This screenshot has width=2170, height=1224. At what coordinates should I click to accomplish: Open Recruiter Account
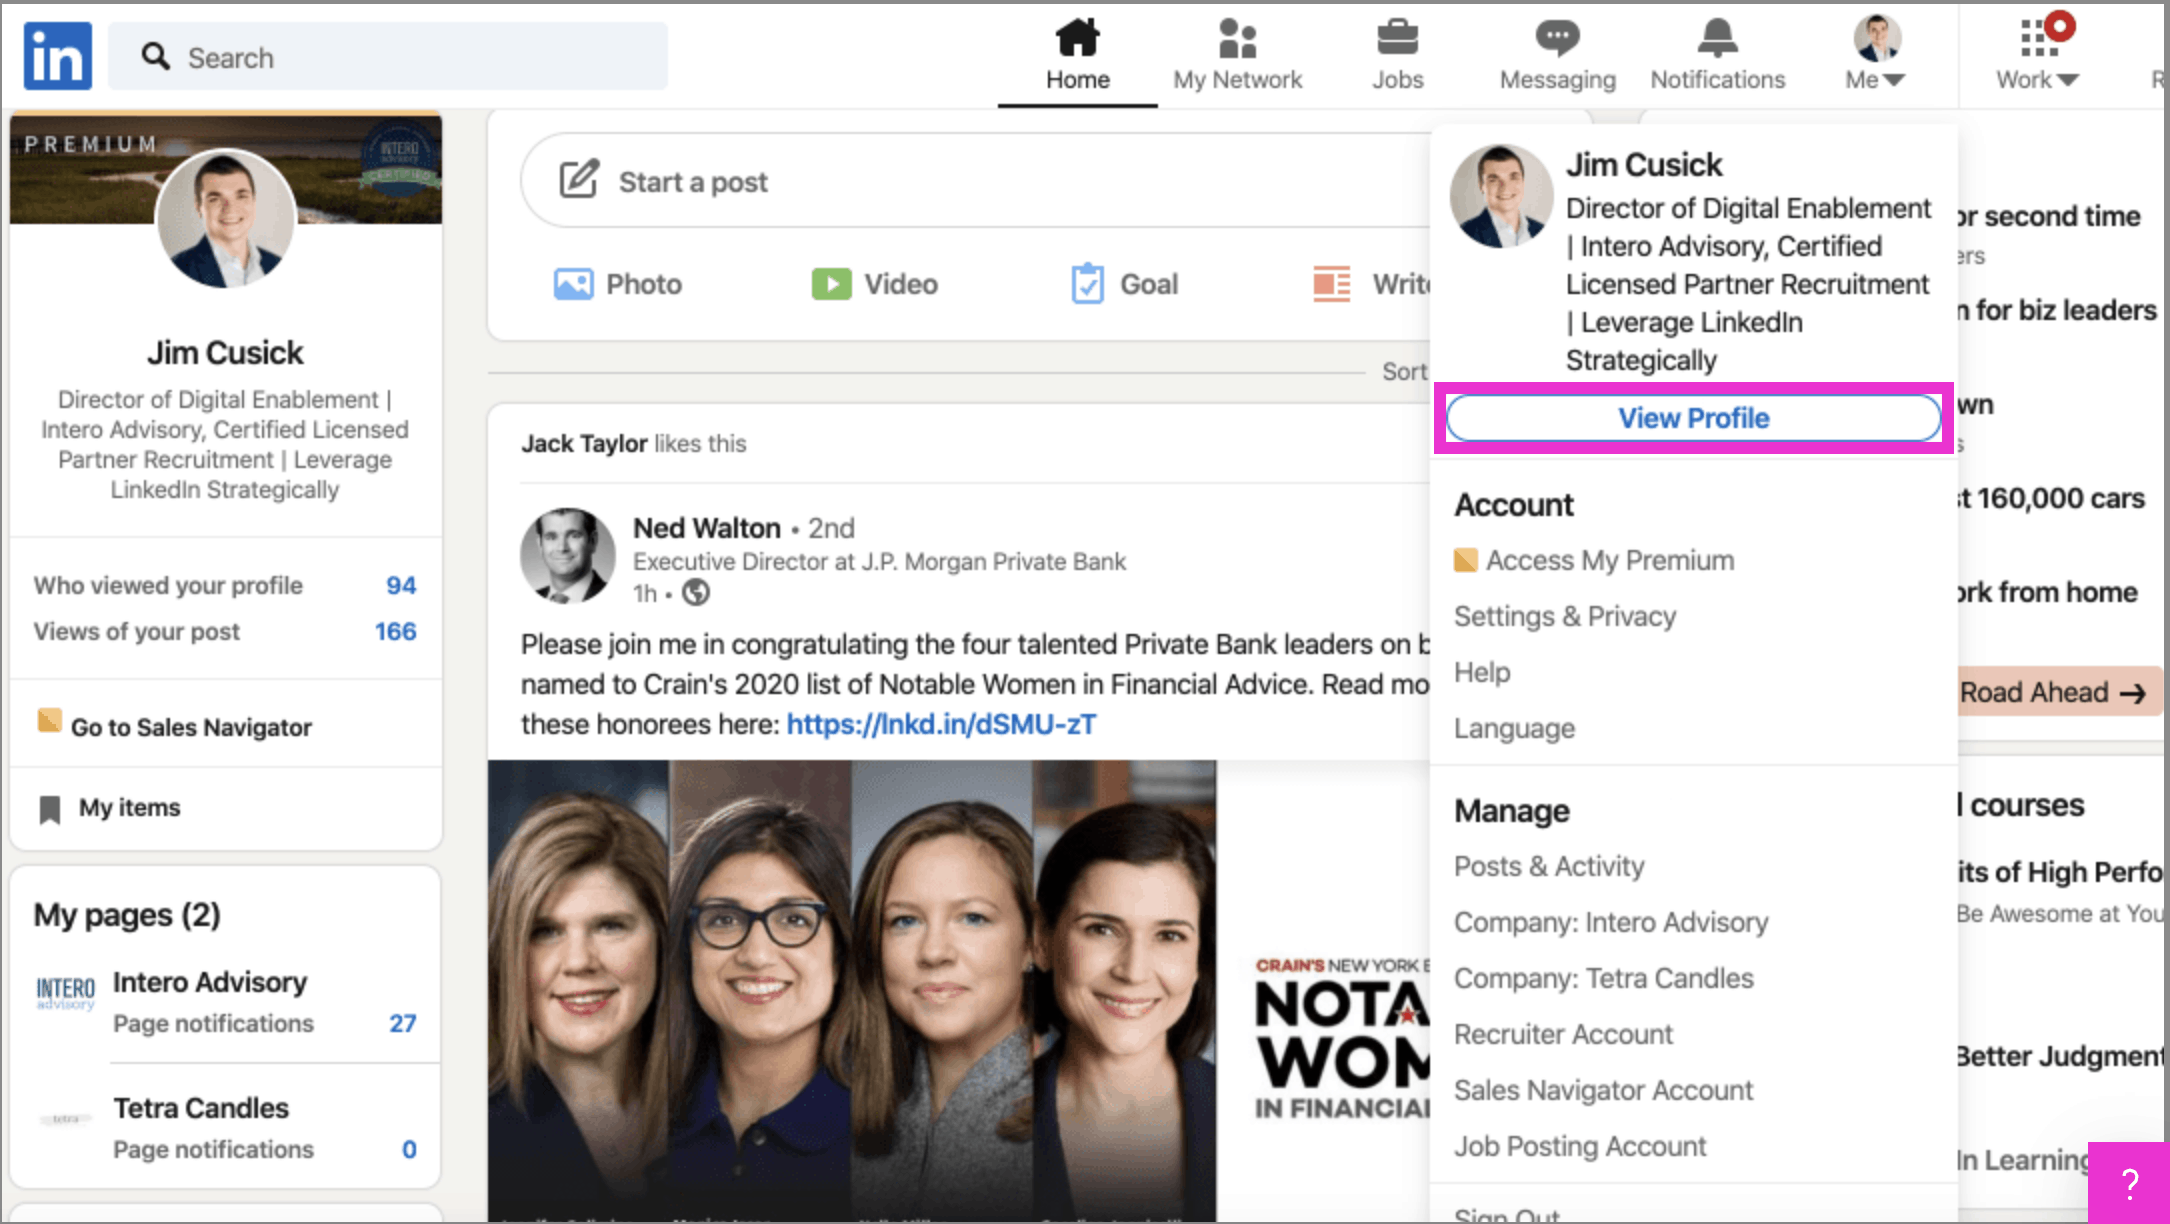click(x=1563, y=1034)
